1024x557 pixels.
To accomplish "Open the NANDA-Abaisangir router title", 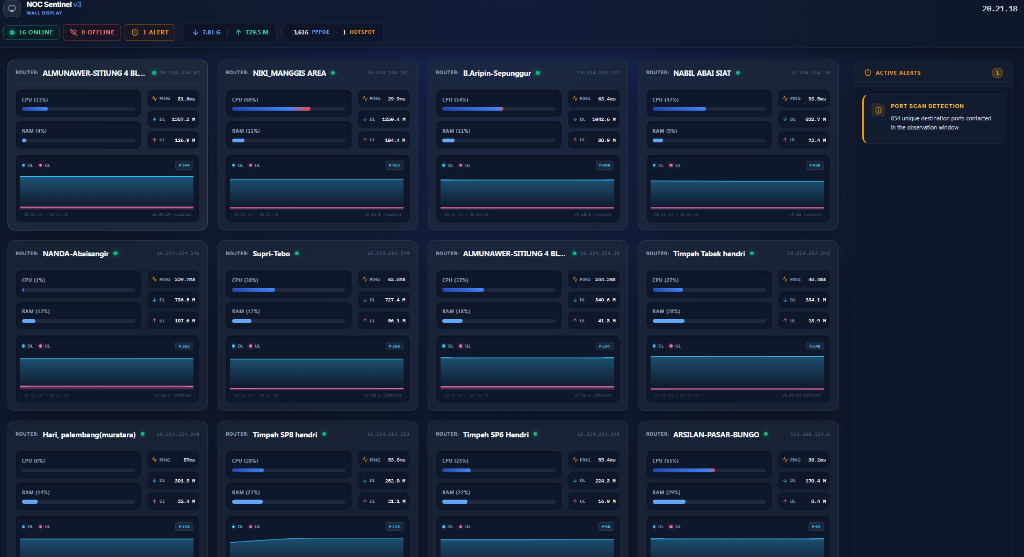I will tap(76, 253).
